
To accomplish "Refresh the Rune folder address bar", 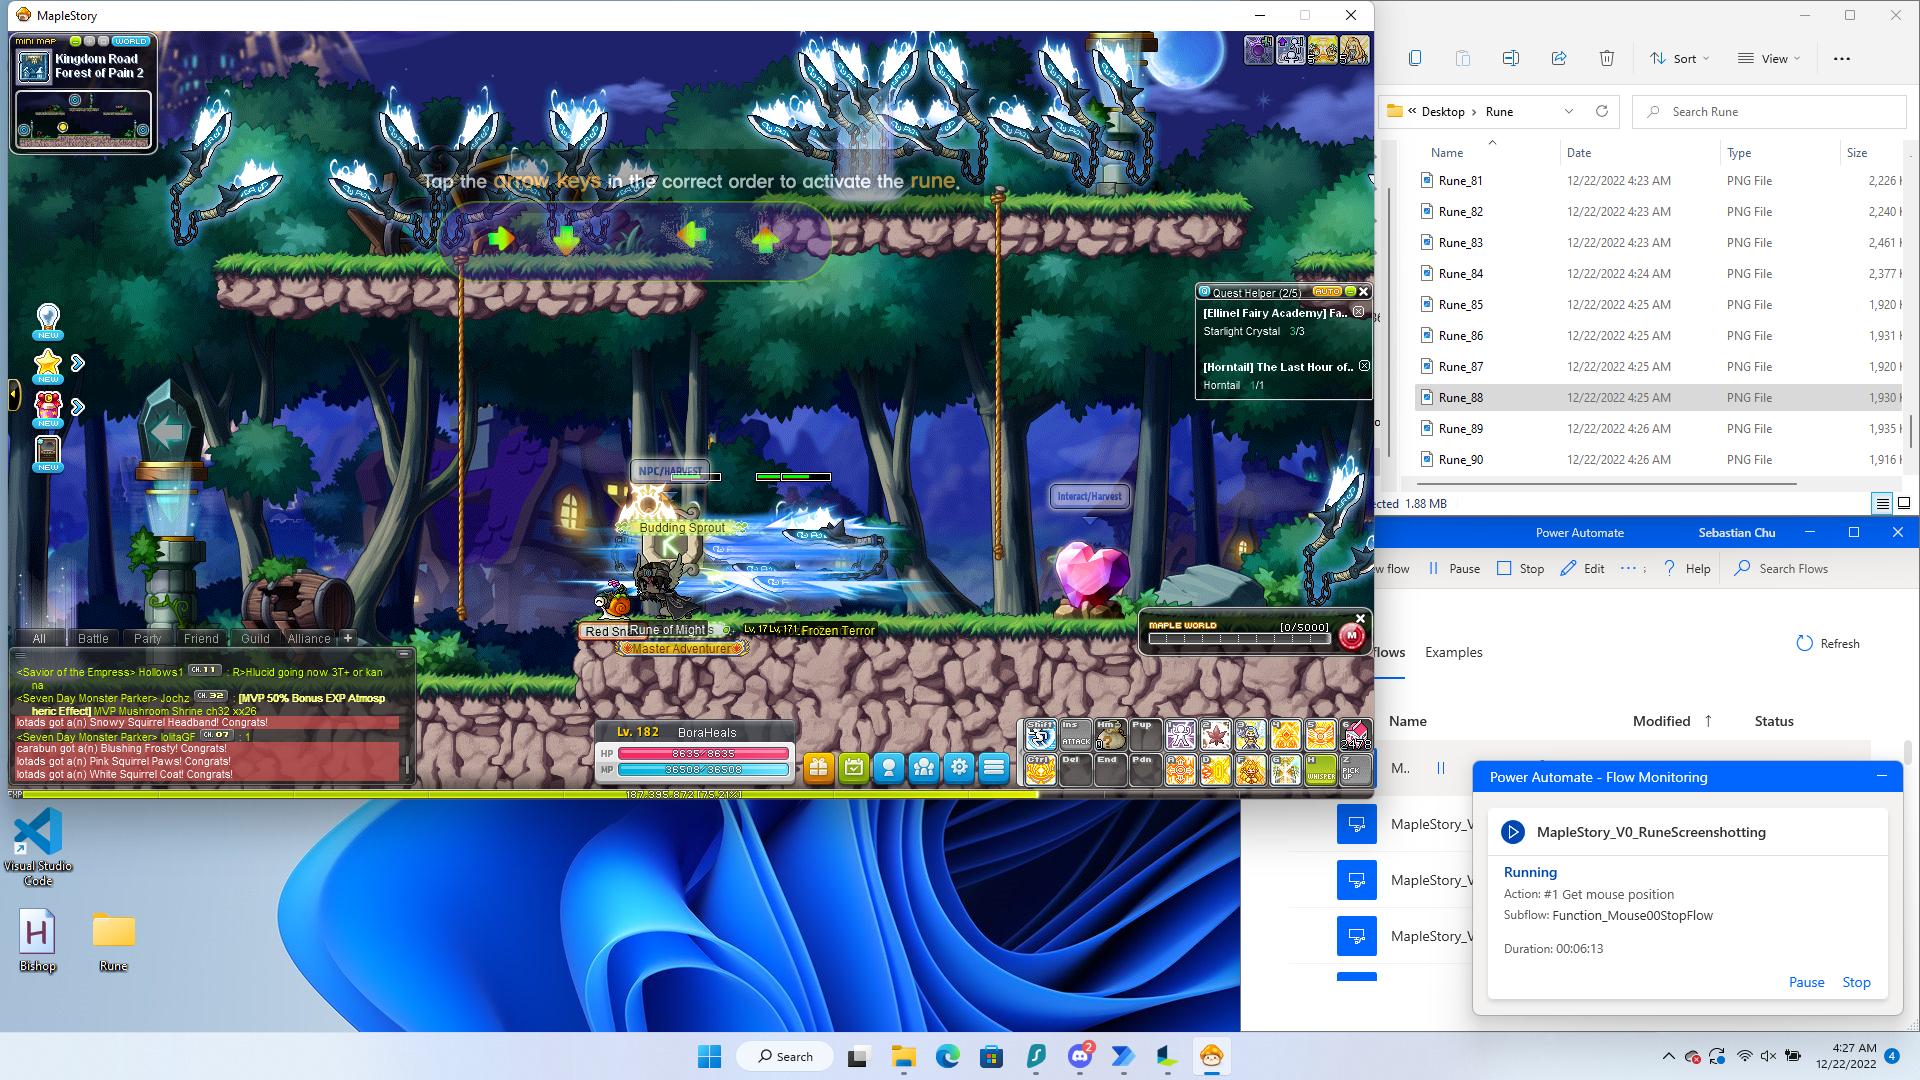I will click(1601, 111).
